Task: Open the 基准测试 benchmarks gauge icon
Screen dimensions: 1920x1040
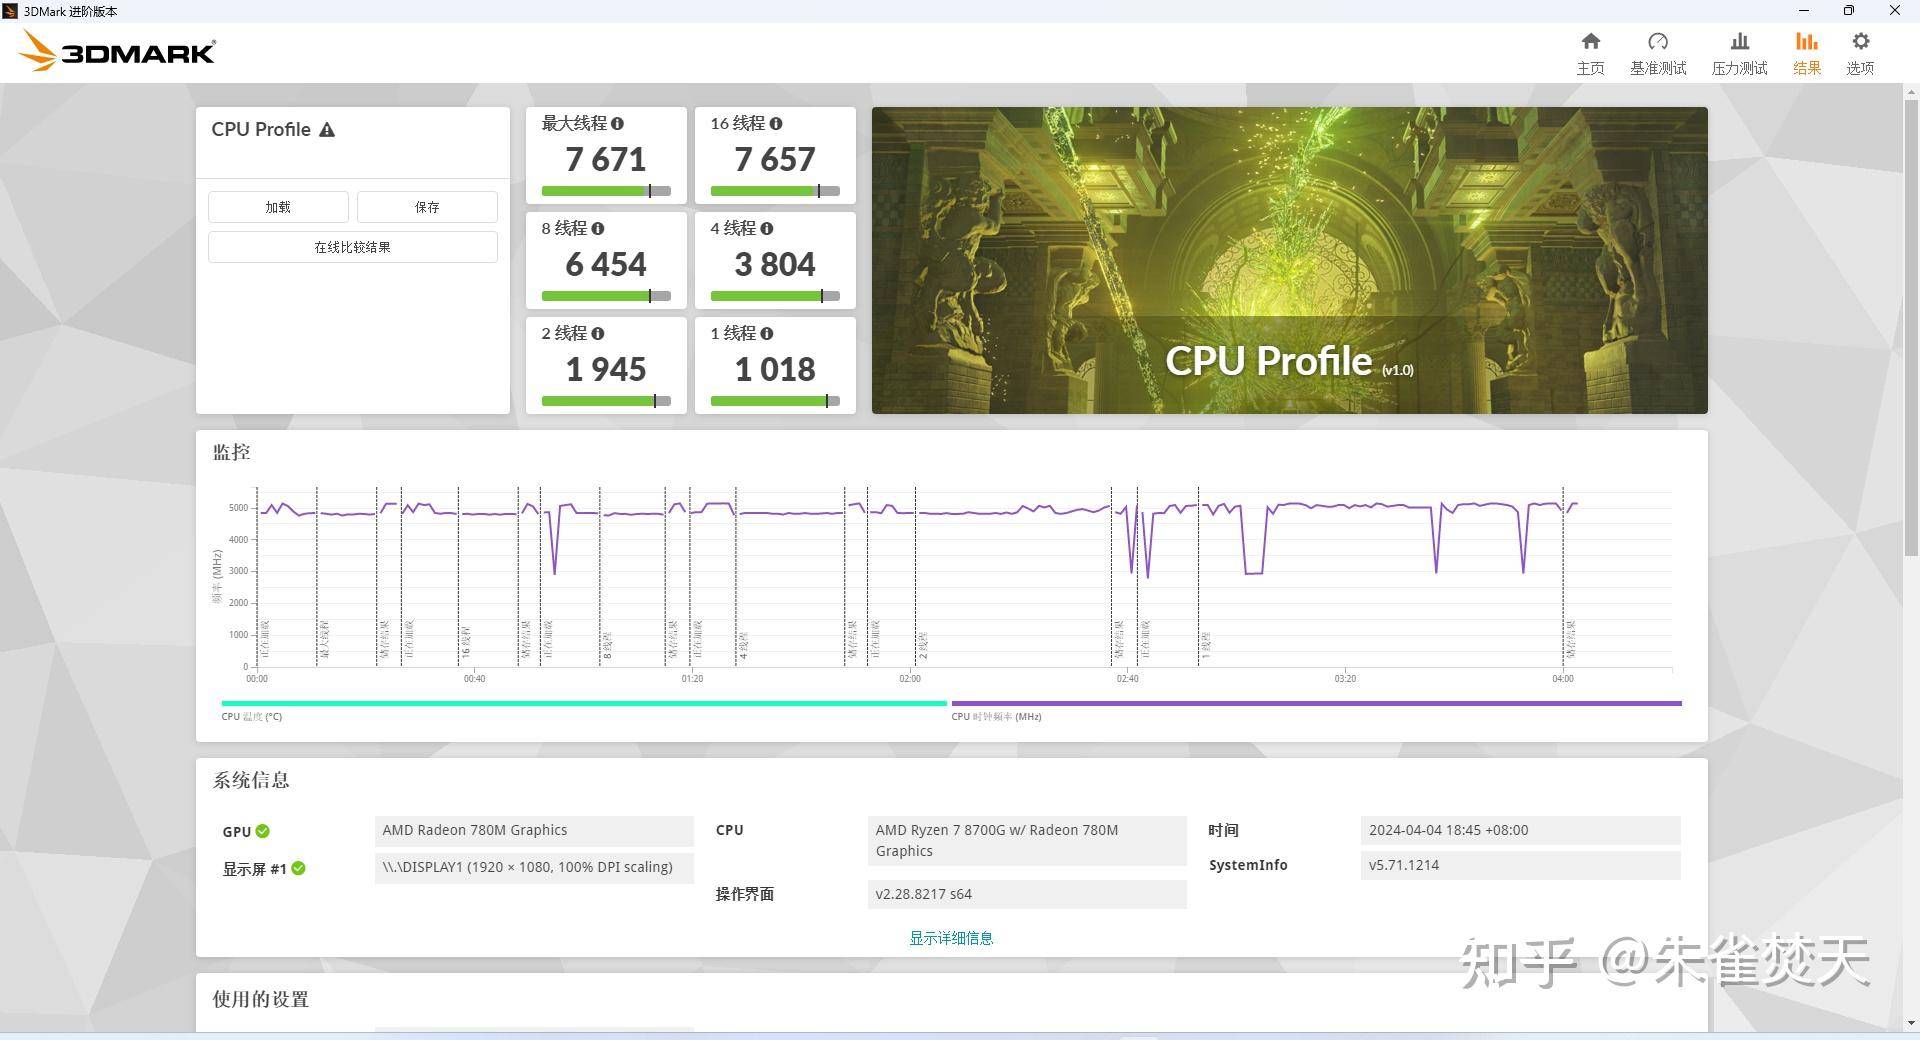Action: 1658,41
